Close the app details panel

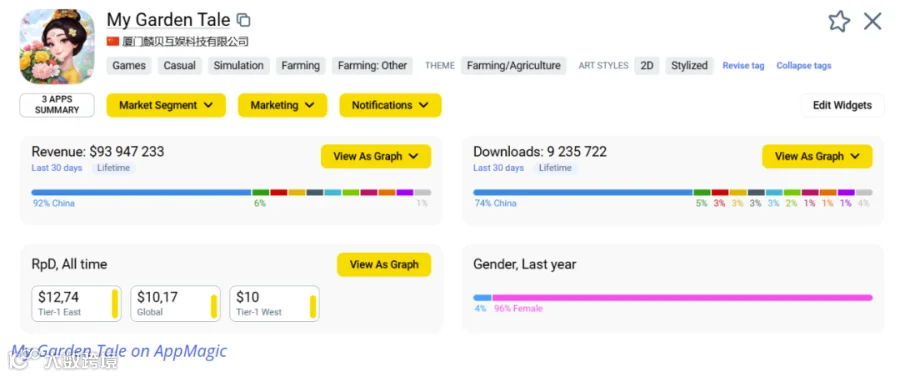point(872,21)
